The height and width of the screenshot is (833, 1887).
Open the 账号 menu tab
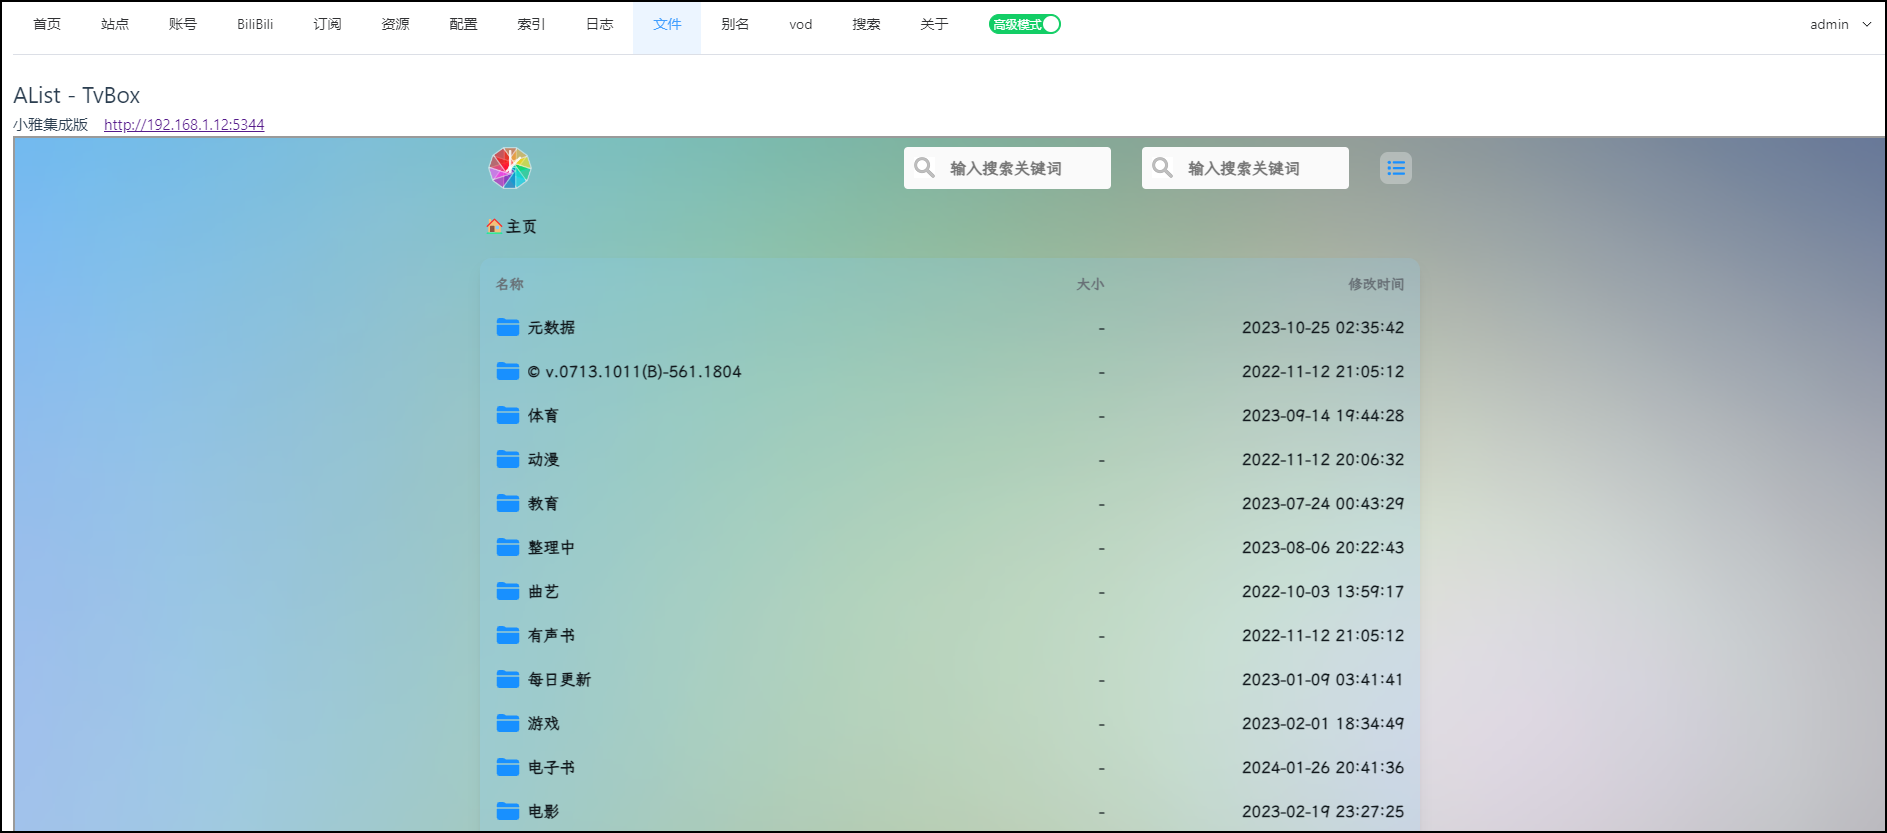pyautogui.click(x=183, y=24)
